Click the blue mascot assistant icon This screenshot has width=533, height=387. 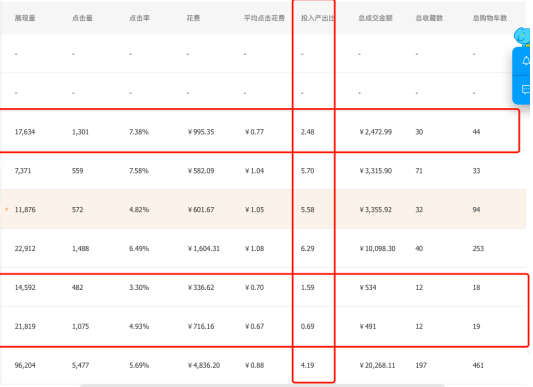point(522,37)
